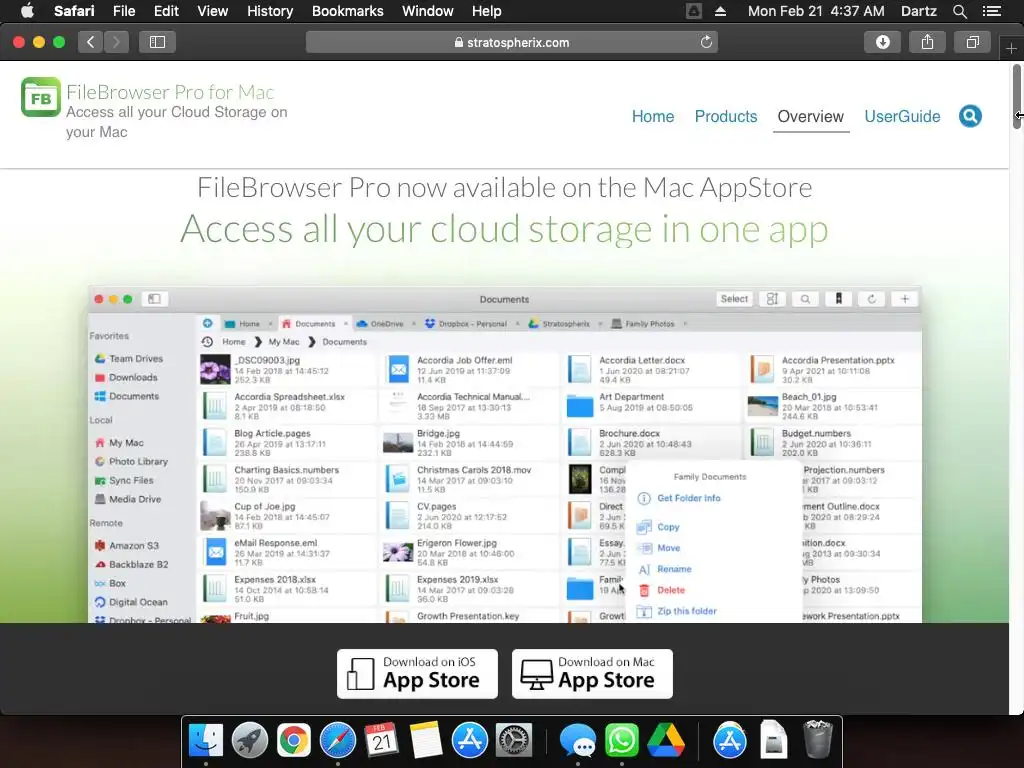Select the Overview nav link
This screenshot has height=768, width=1024.
coord(810,116)
